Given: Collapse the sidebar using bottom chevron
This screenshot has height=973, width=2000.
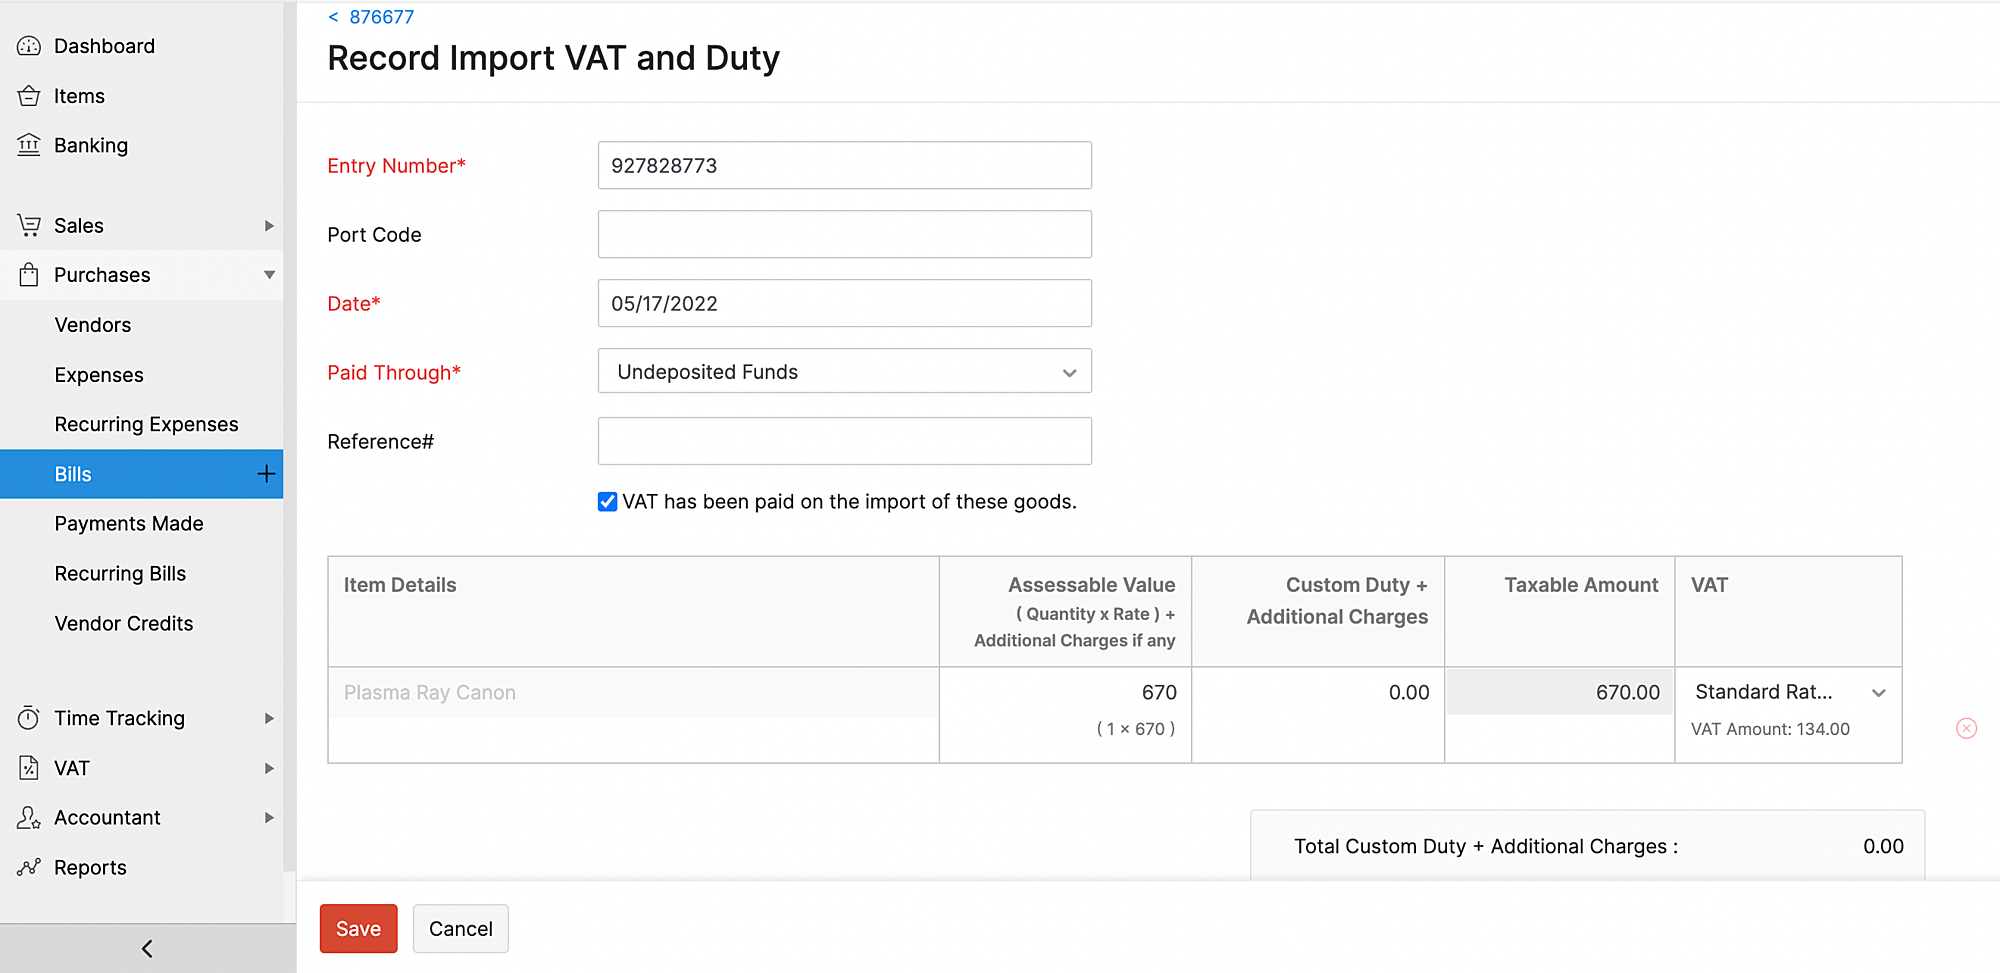Looking at the screenshot, I should (146, 948).
